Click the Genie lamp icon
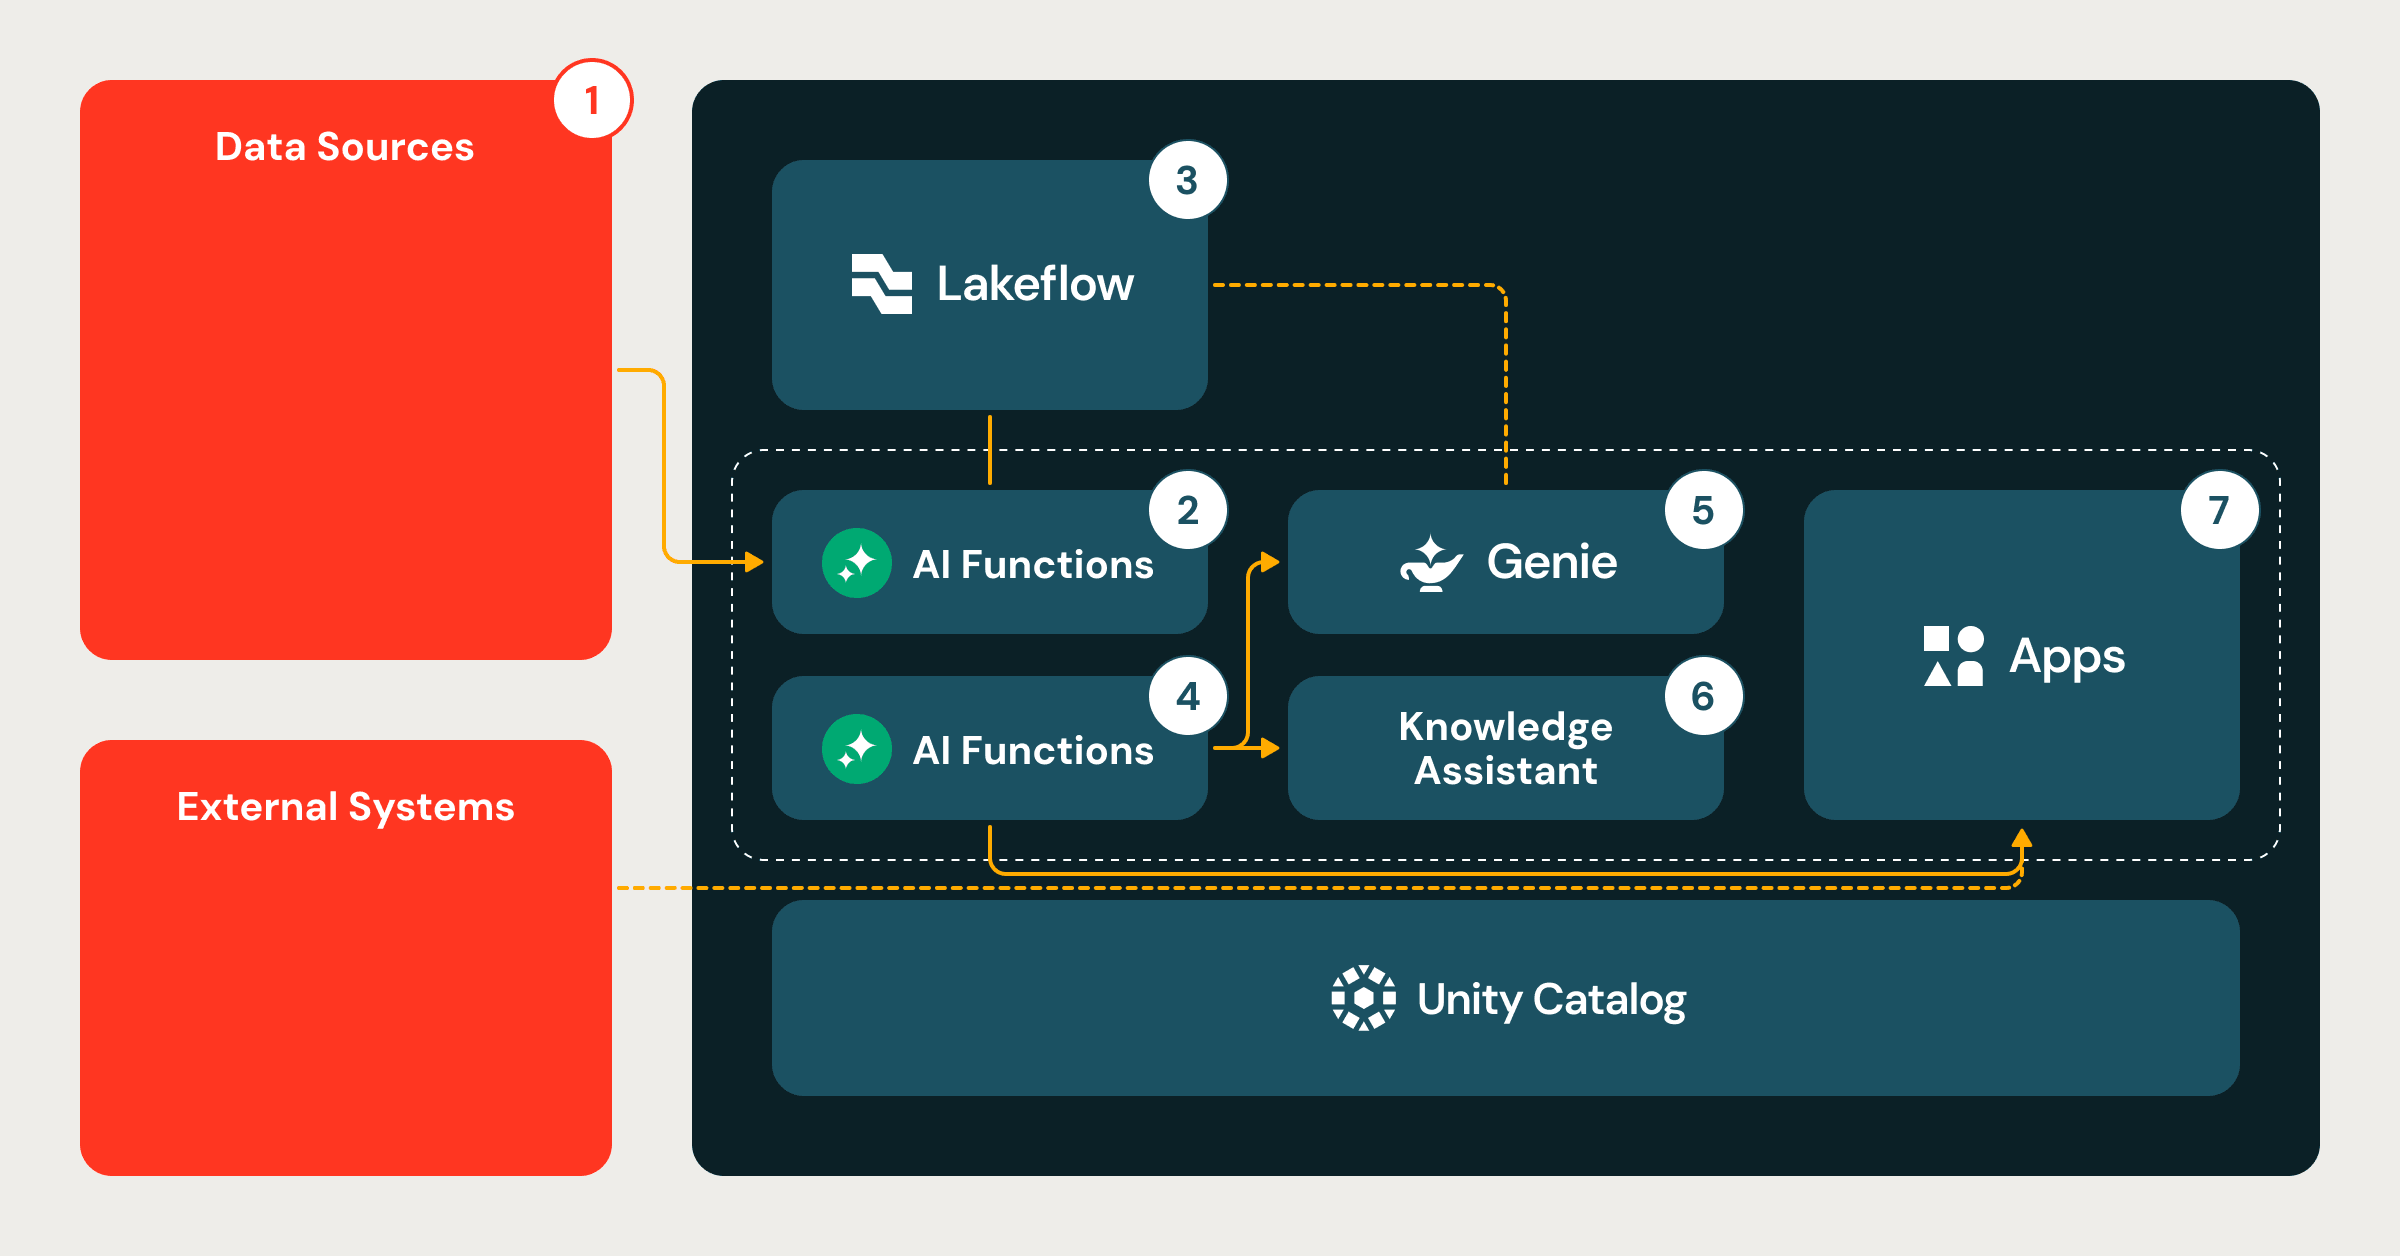2400x1256 pixels. 1432,562
